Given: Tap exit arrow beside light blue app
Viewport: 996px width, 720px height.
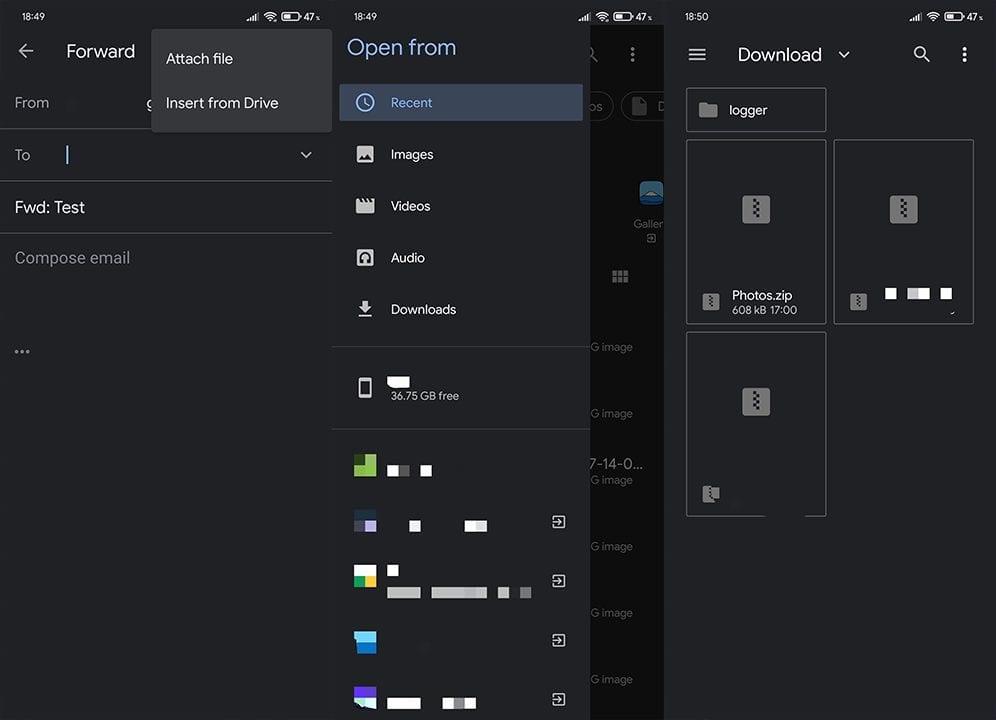Looking at the screenshot, I should point(558,641).
